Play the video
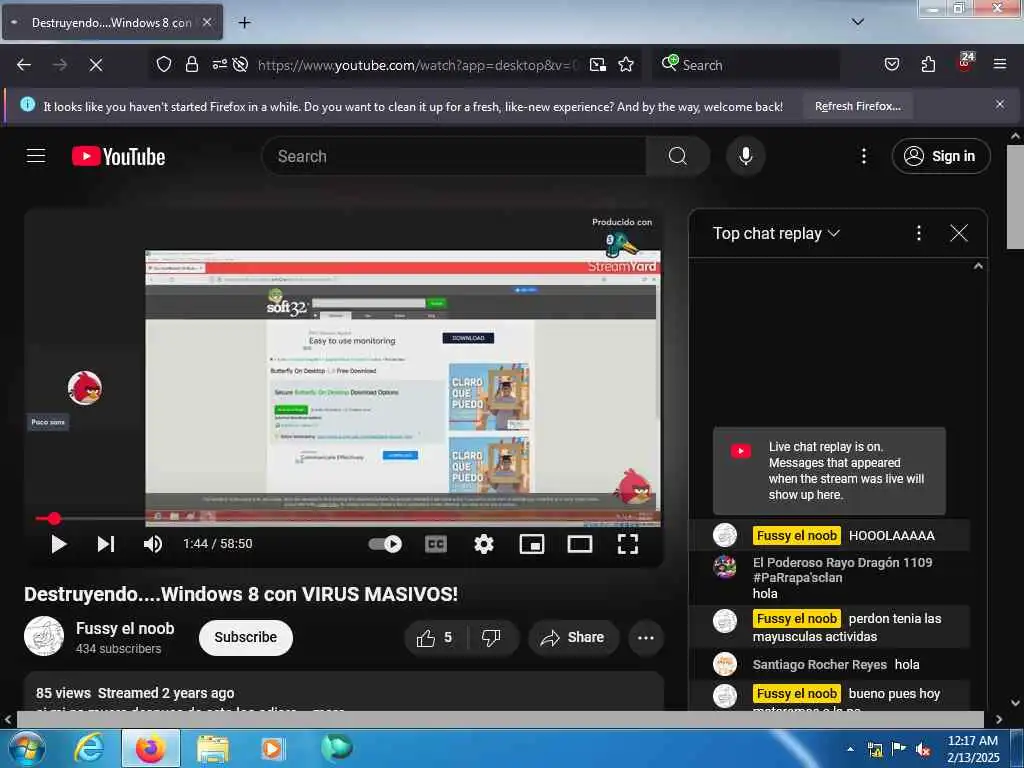 (59, 544)
